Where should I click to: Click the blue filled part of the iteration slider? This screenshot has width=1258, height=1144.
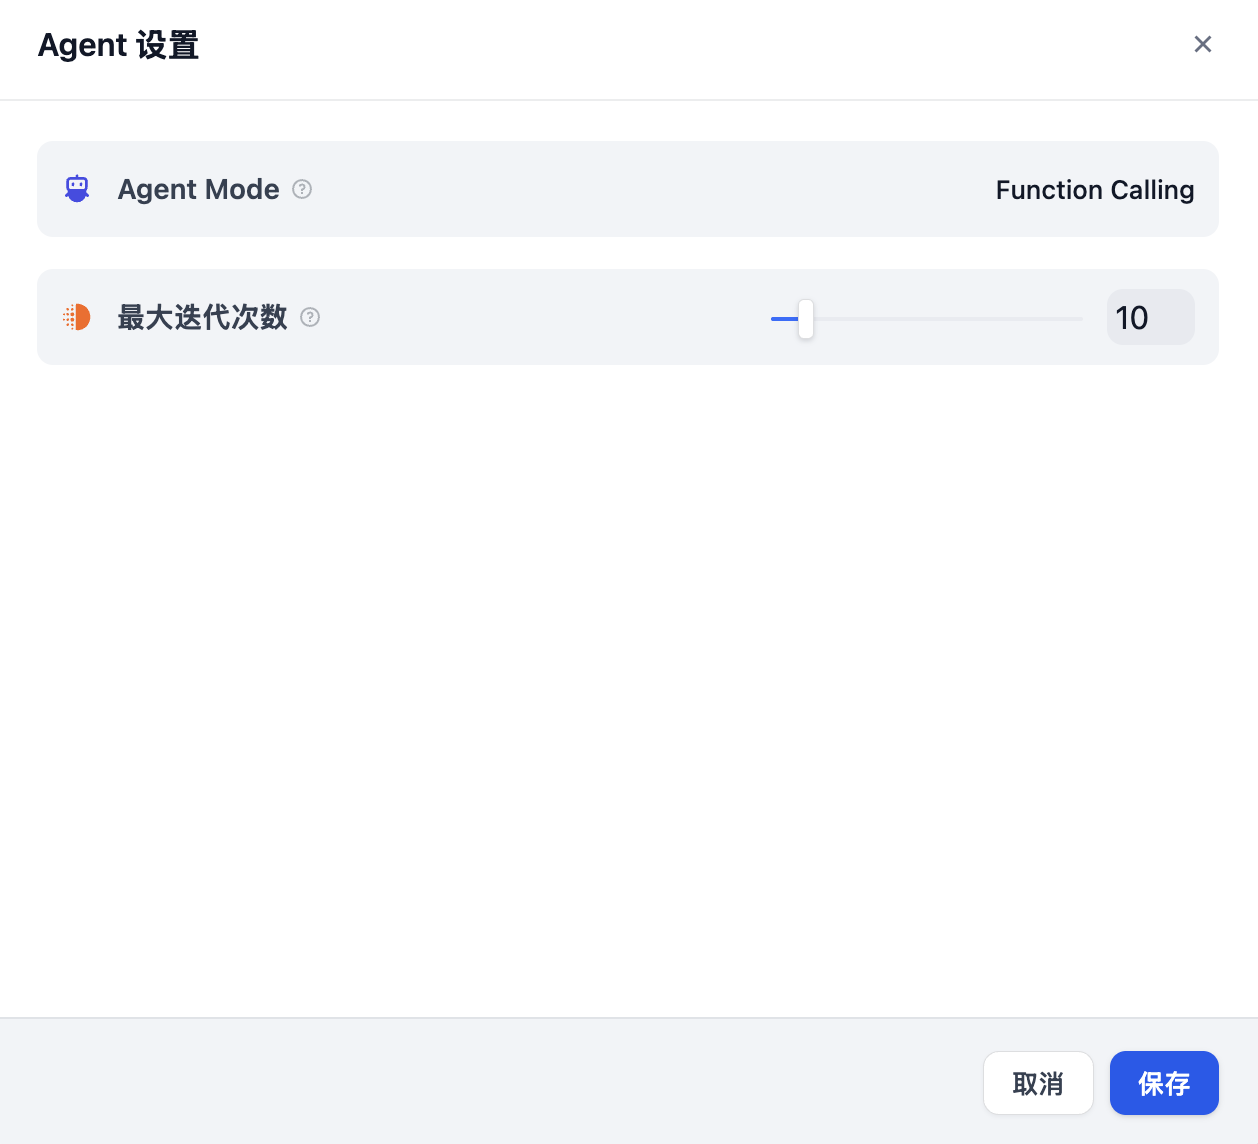click(782, 319)
